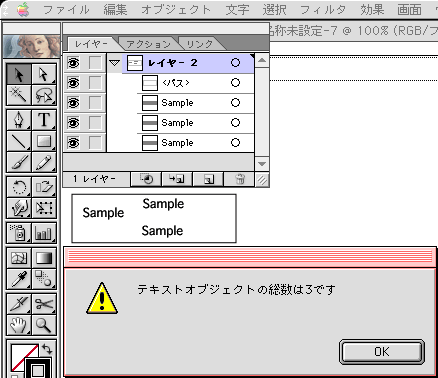Select the レイヤー 2 row name
This screenshot has width=438, height=378.
[x=172, y=63]
